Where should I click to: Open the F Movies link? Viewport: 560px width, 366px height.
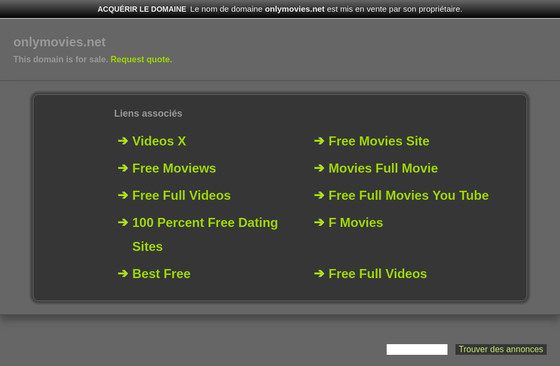356,223
